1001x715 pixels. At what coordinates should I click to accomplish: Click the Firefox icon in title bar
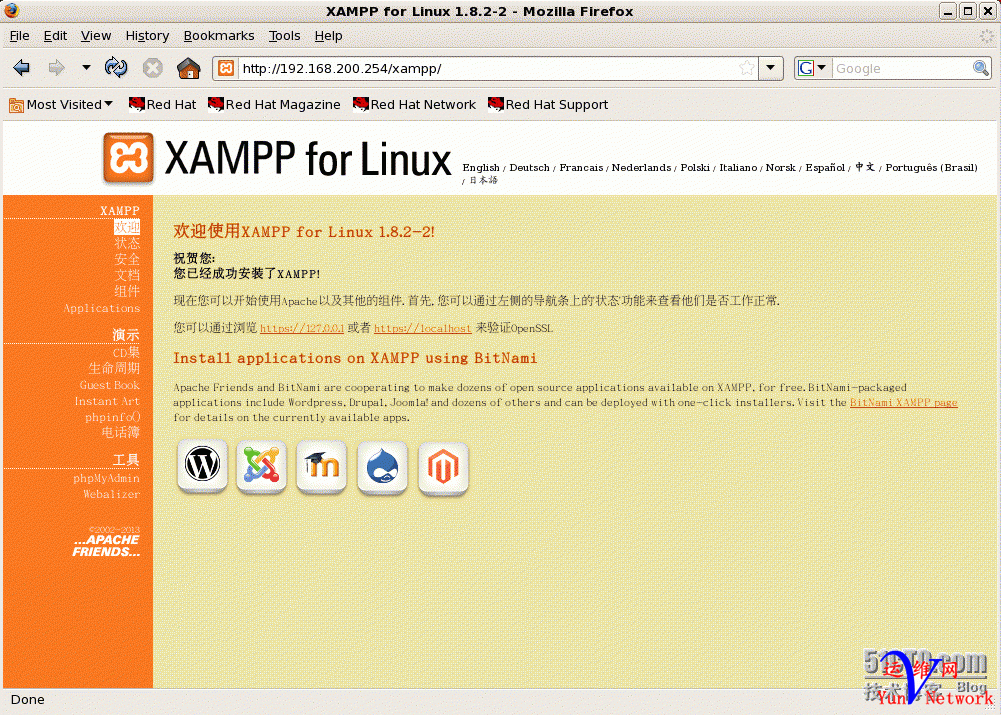click(11, 11)
